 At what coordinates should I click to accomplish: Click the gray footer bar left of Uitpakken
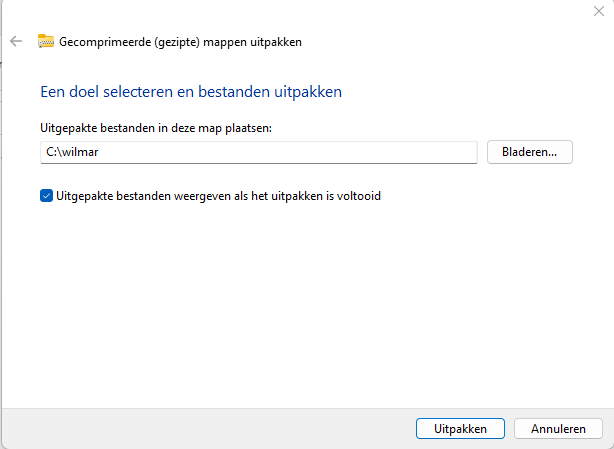[x=200, y=428]
